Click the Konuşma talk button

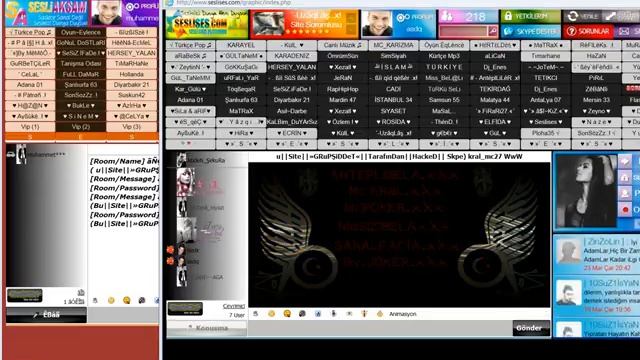pos(207,328)
